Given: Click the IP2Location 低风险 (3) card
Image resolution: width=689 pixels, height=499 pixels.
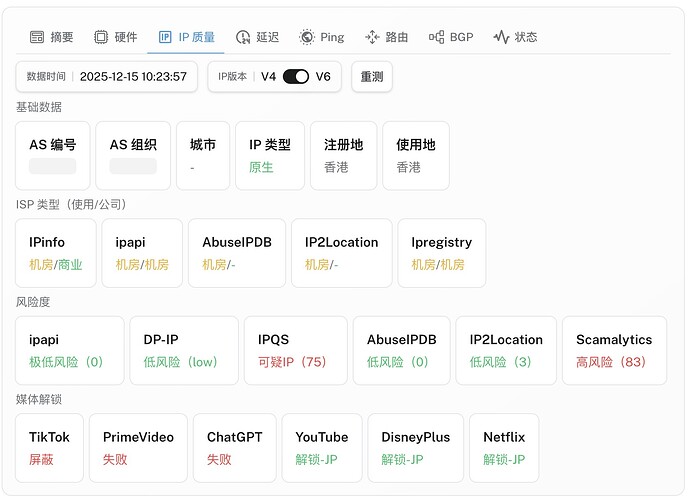Looking at the screenshot, I should pos(506,351).
